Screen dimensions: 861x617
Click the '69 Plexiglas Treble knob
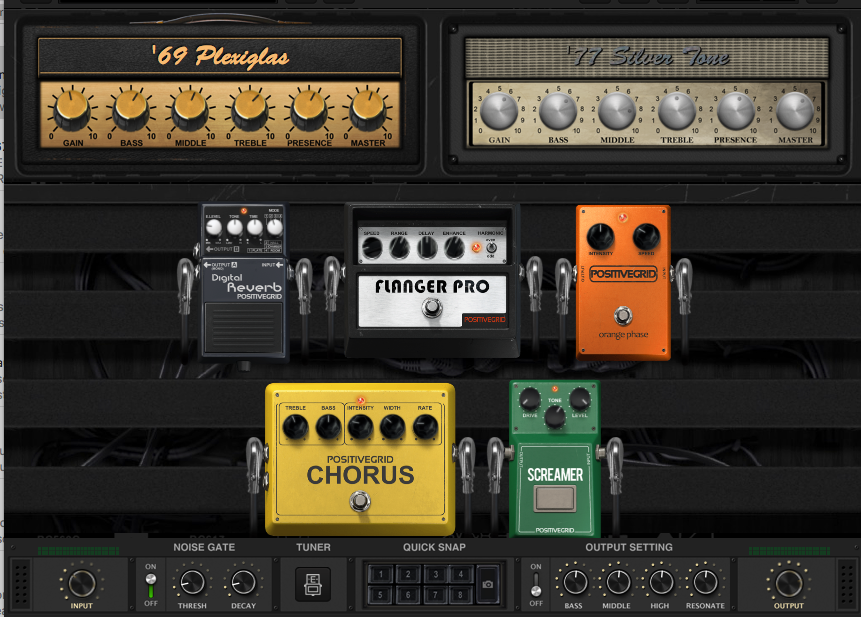click(250, 111)
